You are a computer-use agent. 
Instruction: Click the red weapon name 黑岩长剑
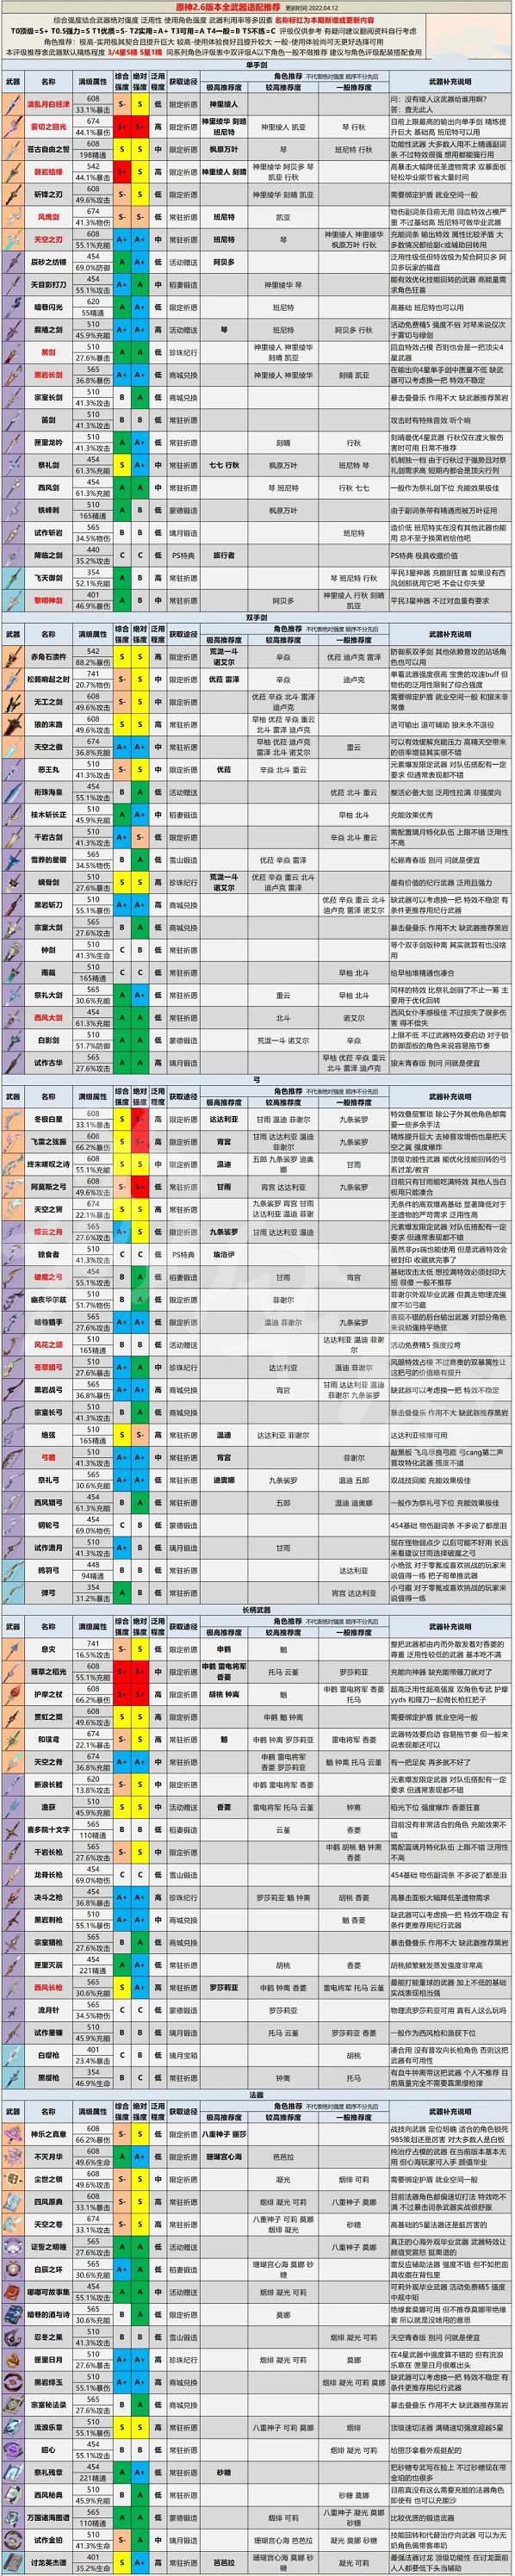coord(49,375)
